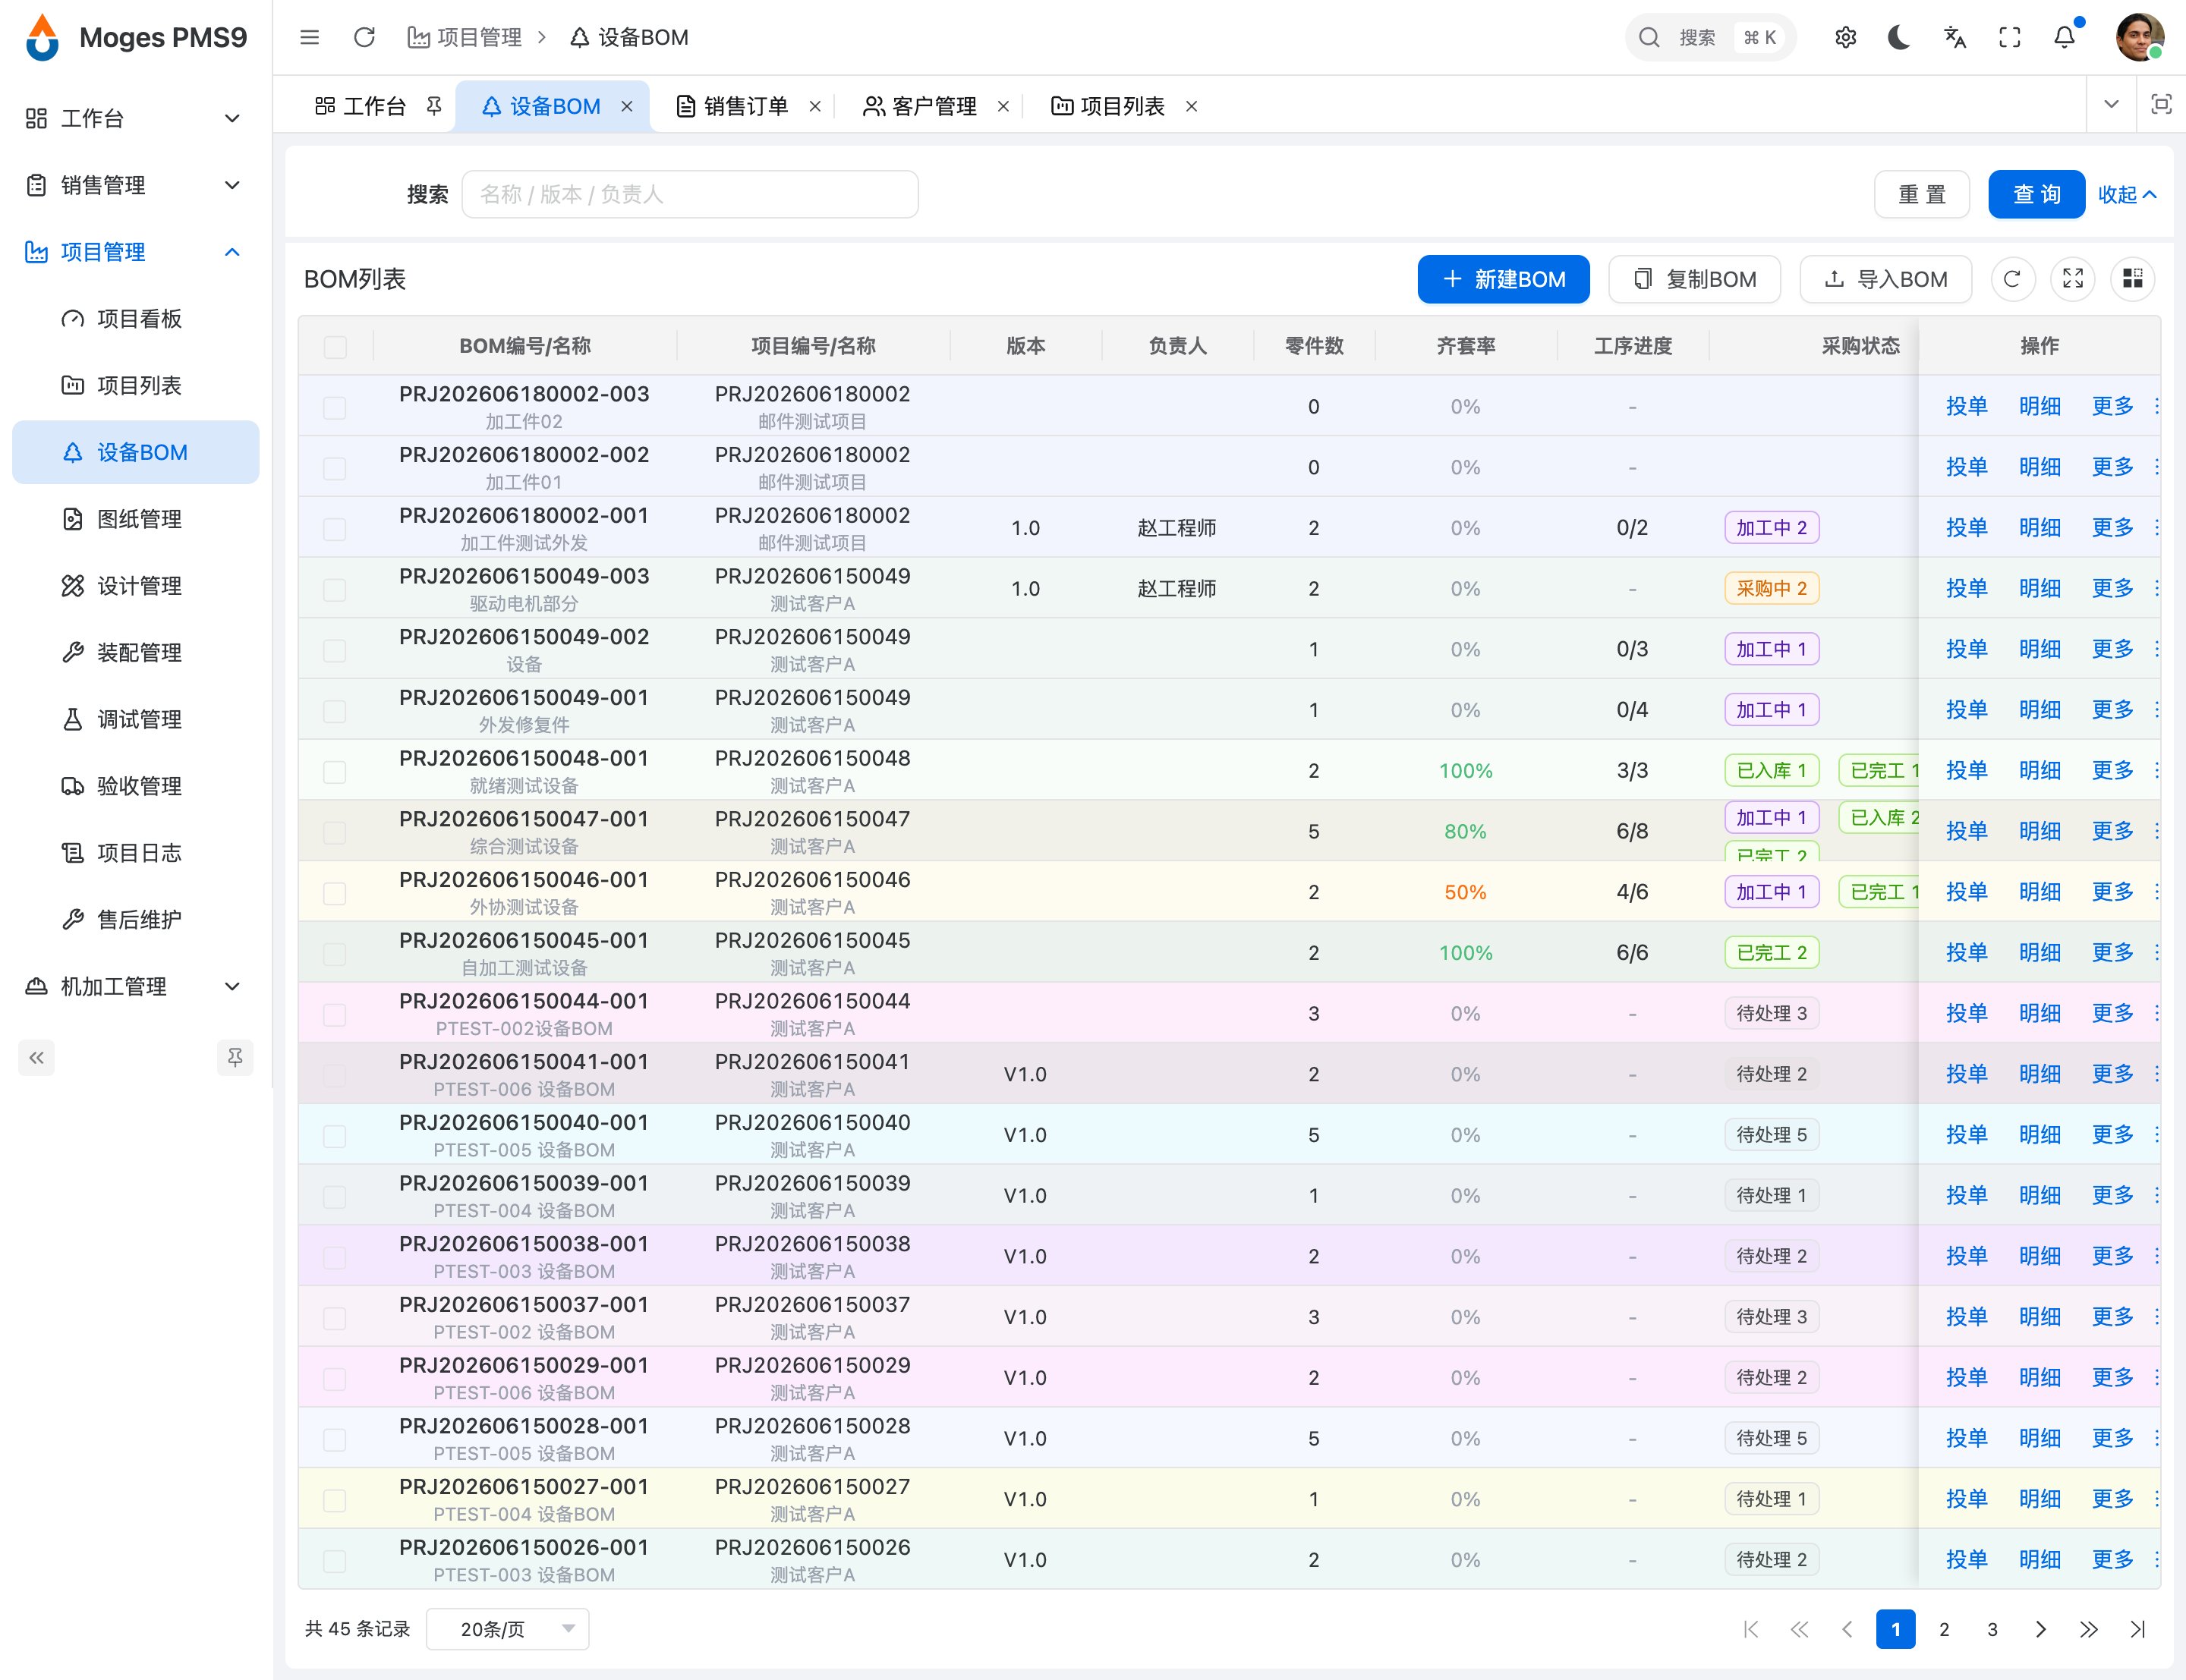
Task: Close the 客户管理 tab
Action: [1003, 106]
